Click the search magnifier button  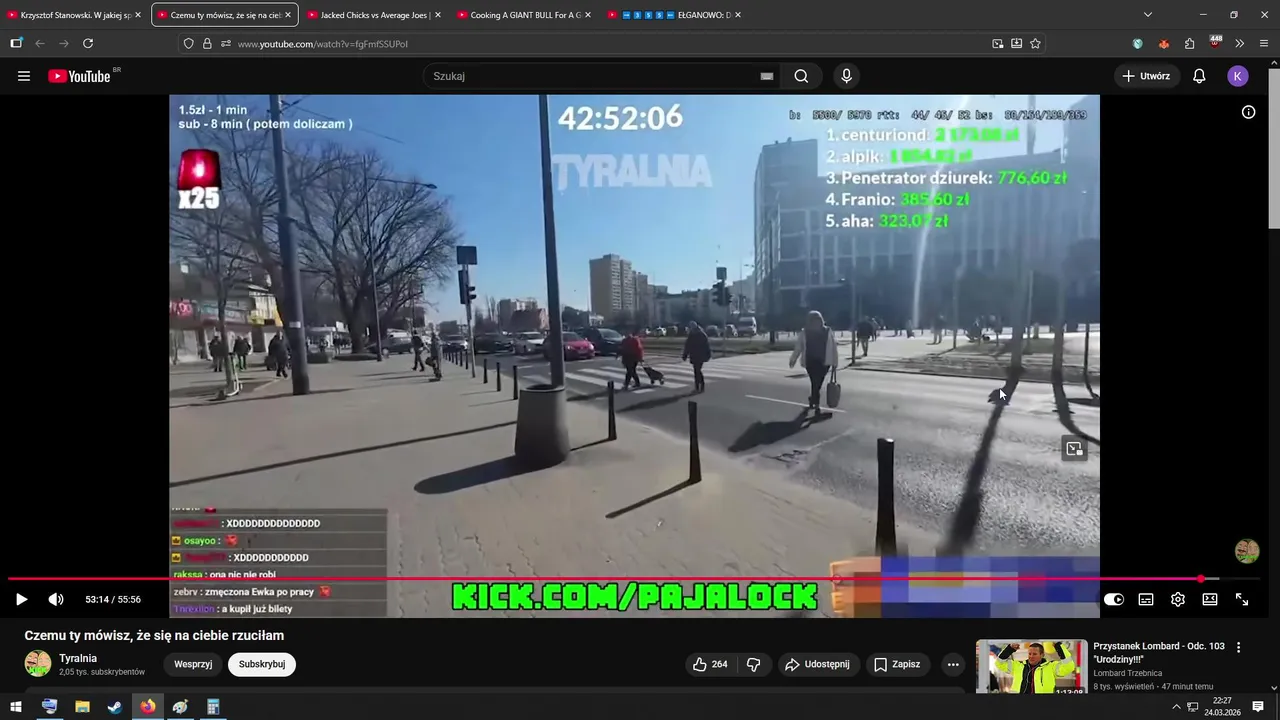point(801,76)
